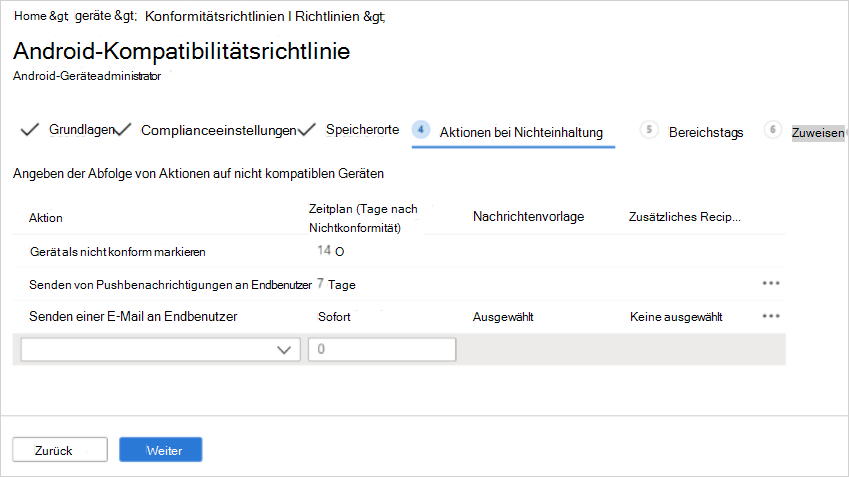The image size is (849, 477).
Task: Go to the Zuweisen tab
Action: tap(817, 133)
